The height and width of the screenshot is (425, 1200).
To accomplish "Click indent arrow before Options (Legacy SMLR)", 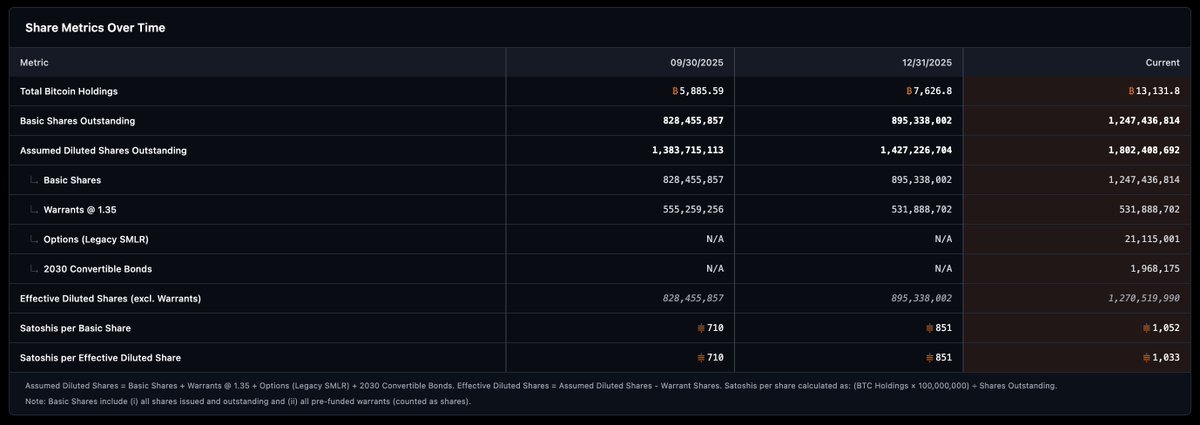I will point(33,239).
